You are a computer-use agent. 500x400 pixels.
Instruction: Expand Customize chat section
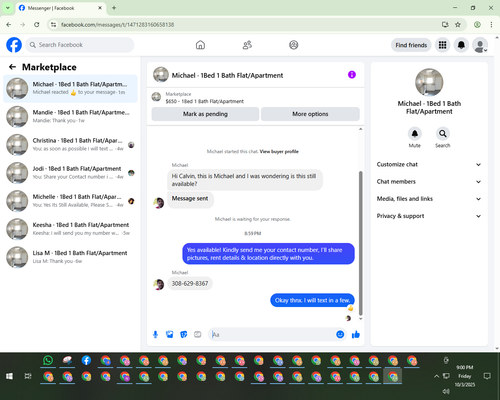click(429, 164)
